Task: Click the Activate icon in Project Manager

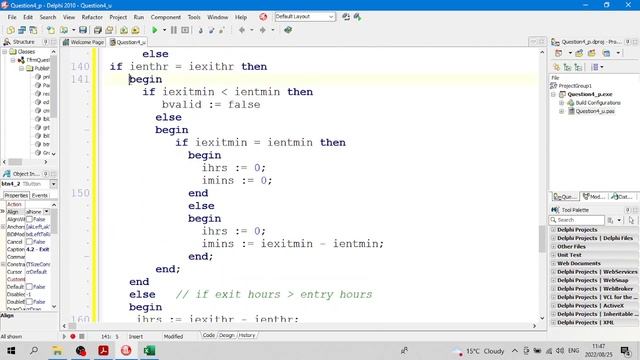Action: (x=558, y=53)
